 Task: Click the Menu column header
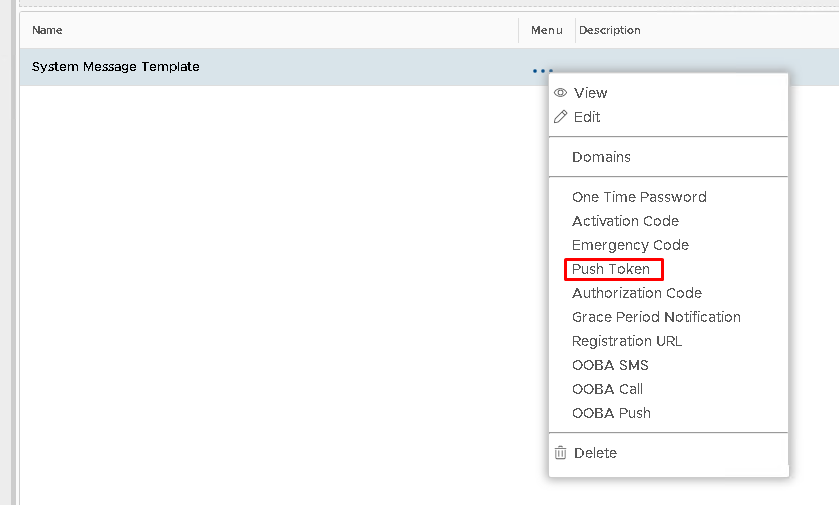(546, 30)
